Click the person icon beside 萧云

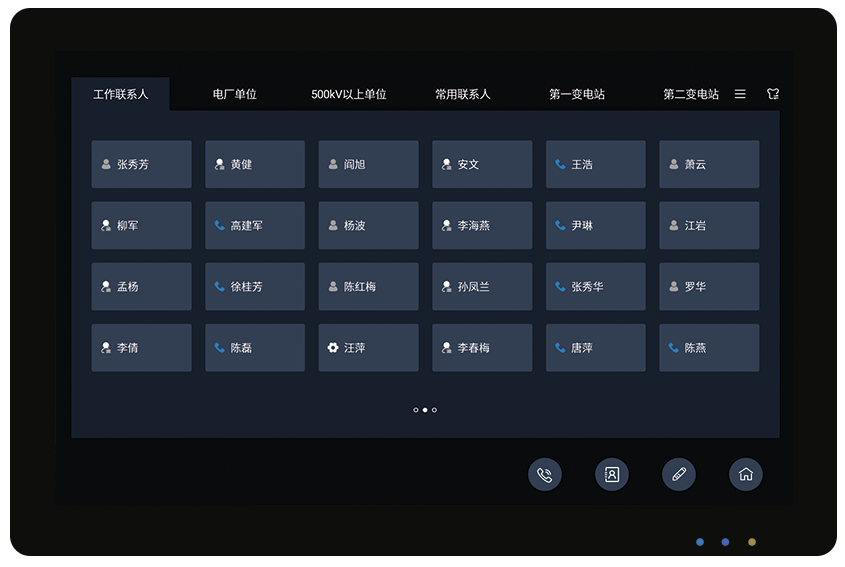674,164
